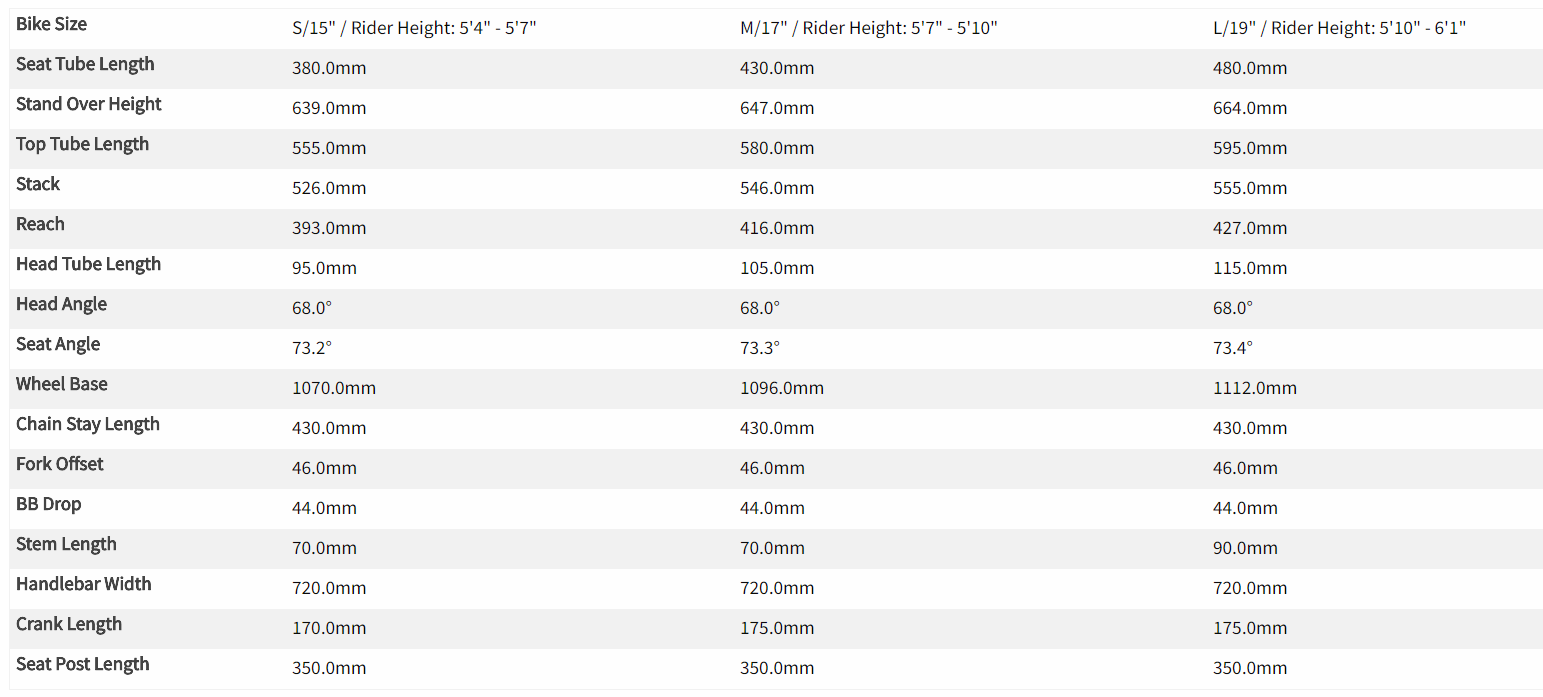Screen dimensions: 1543x697
Task: Select the 580.0mm Top Tube Length value
Action: point(777,148)
